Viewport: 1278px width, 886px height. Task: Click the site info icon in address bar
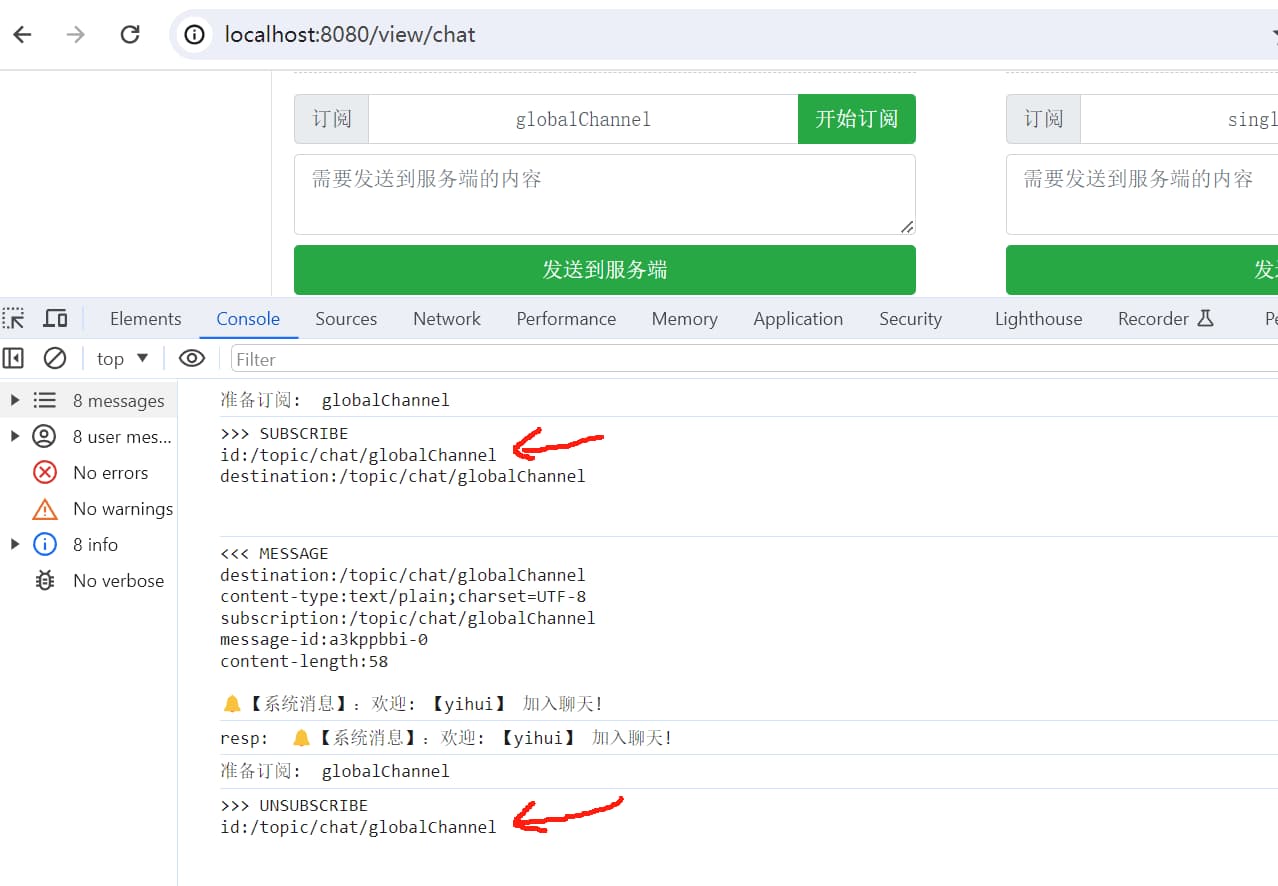tap(194, 35)
